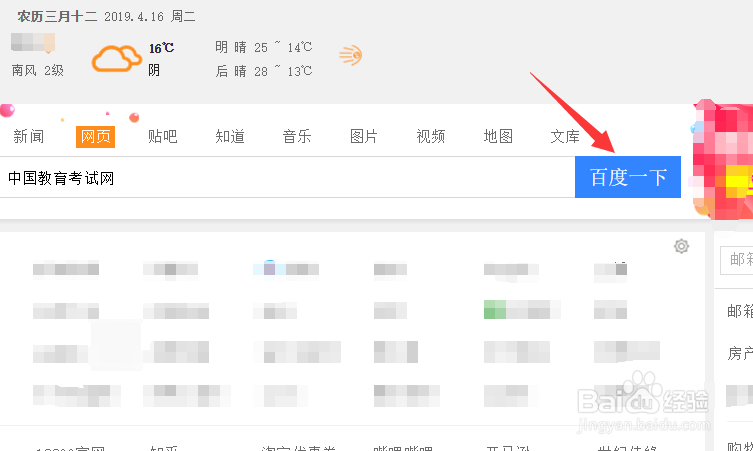Click the cloudy weather icon

point(117,58)
